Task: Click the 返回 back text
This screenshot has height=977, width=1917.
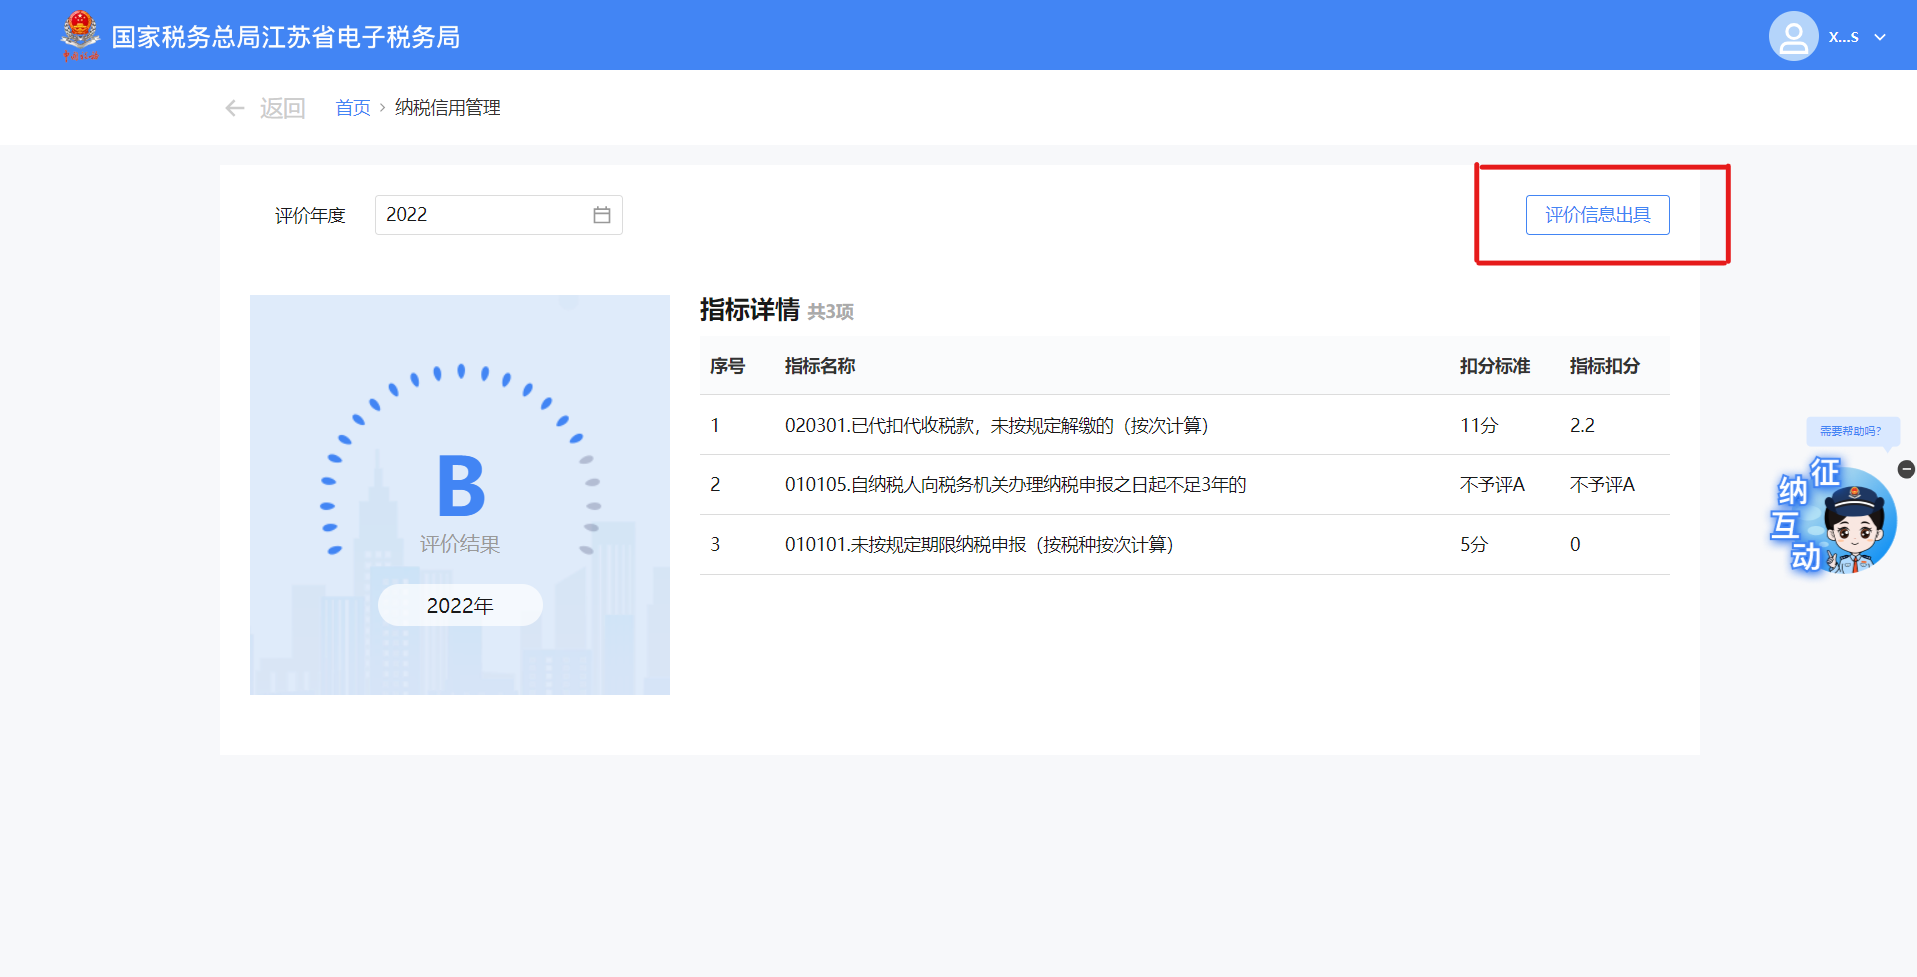Action: coord(282,108)
